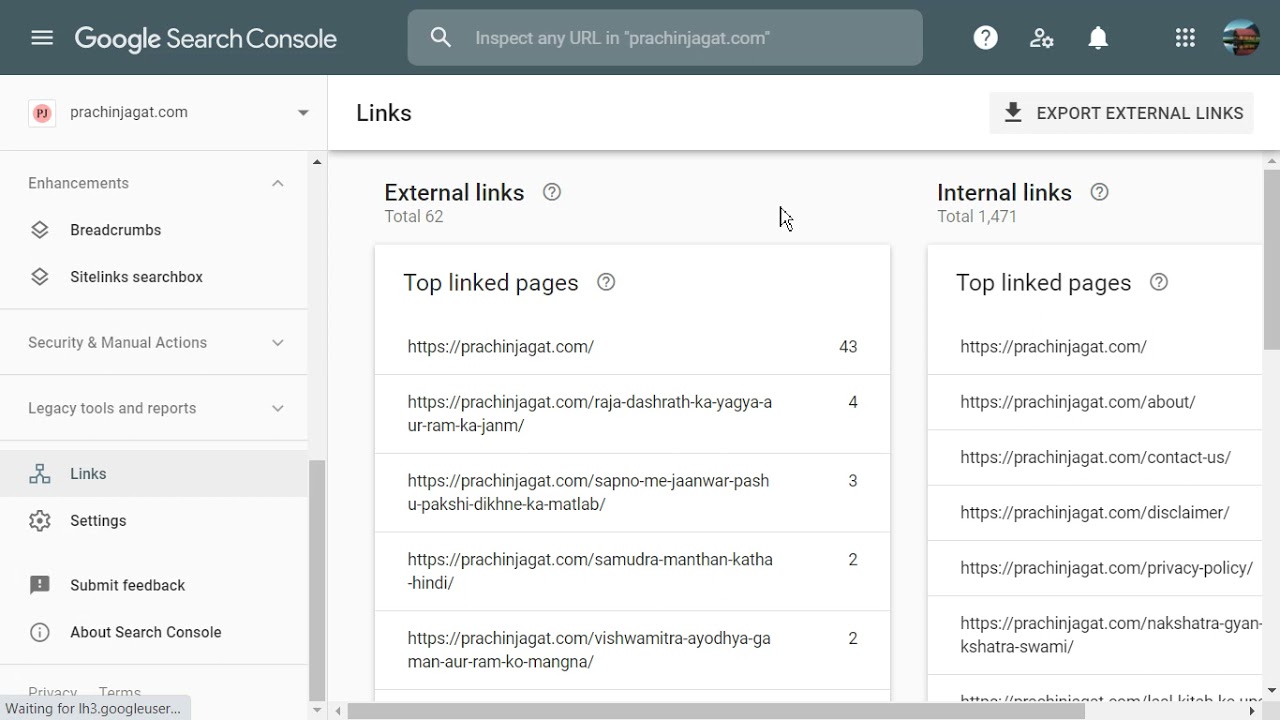Open external row https://prachinjagat.com/ with 43 links
The height and width of the screenshot is (720, 1280).
(632, 347)
